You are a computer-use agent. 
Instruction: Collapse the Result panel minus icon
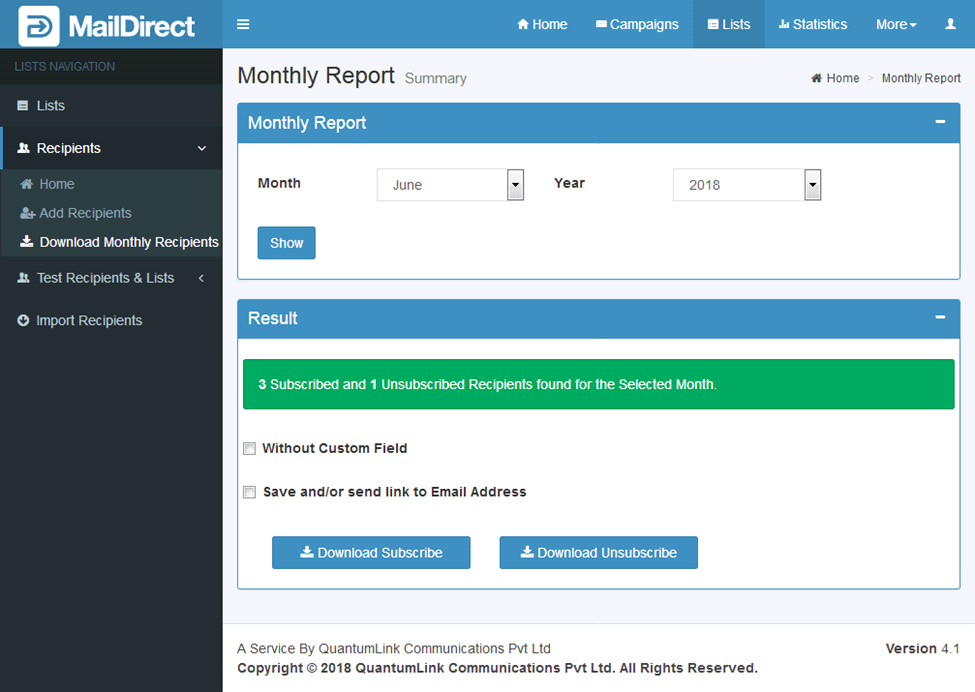pyautogui.click(x=940, y=317)
